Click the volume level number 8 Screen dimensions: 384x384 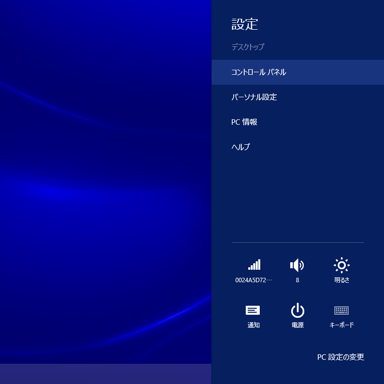(297, 280)
